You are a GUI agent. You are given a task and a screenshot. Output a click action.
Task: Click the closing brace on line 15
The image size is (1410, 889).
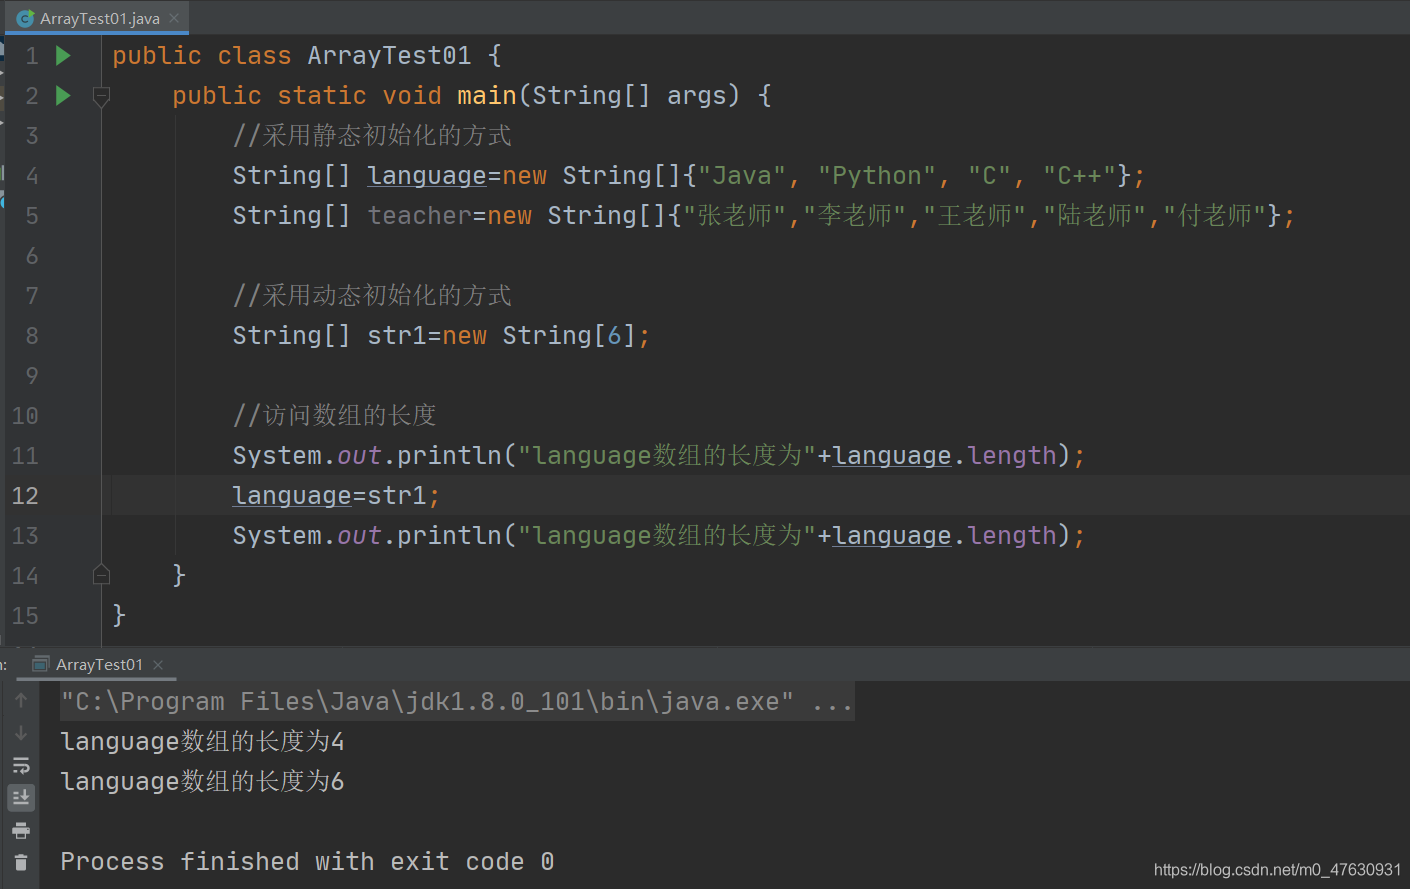[119, 615]
